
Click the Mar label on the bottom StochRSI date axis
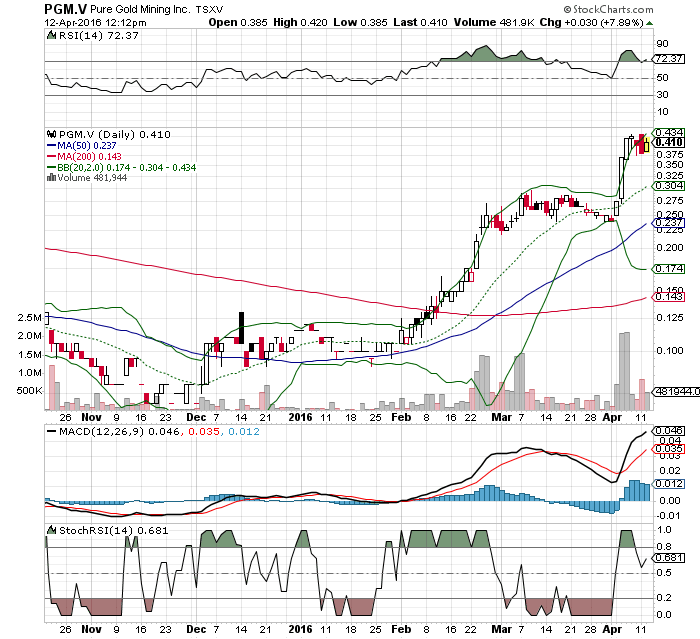click(501, 629)
